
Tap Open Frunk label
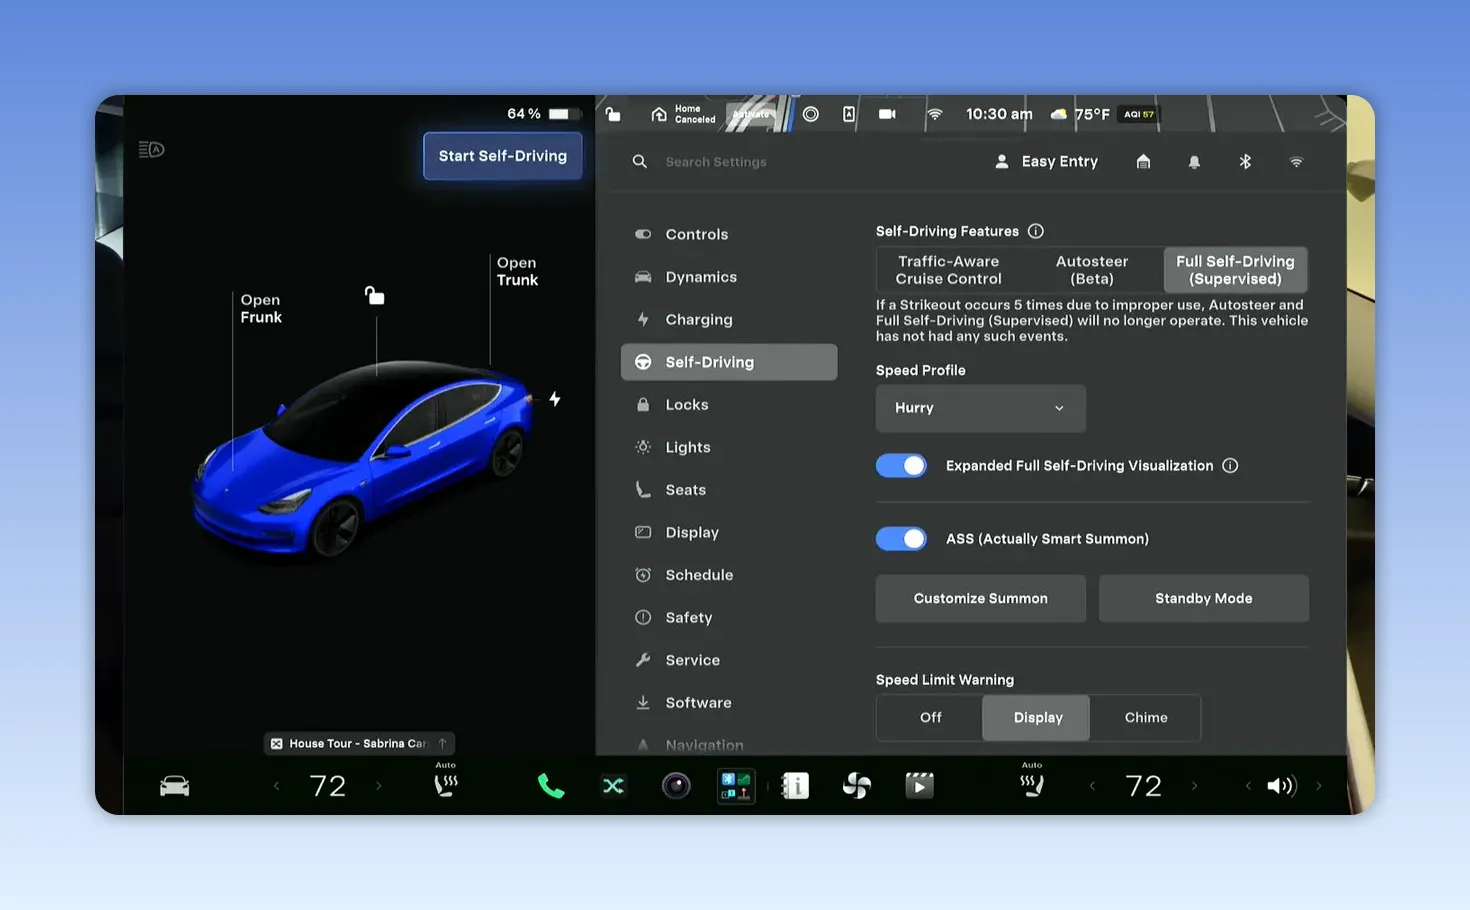(261, 308)
